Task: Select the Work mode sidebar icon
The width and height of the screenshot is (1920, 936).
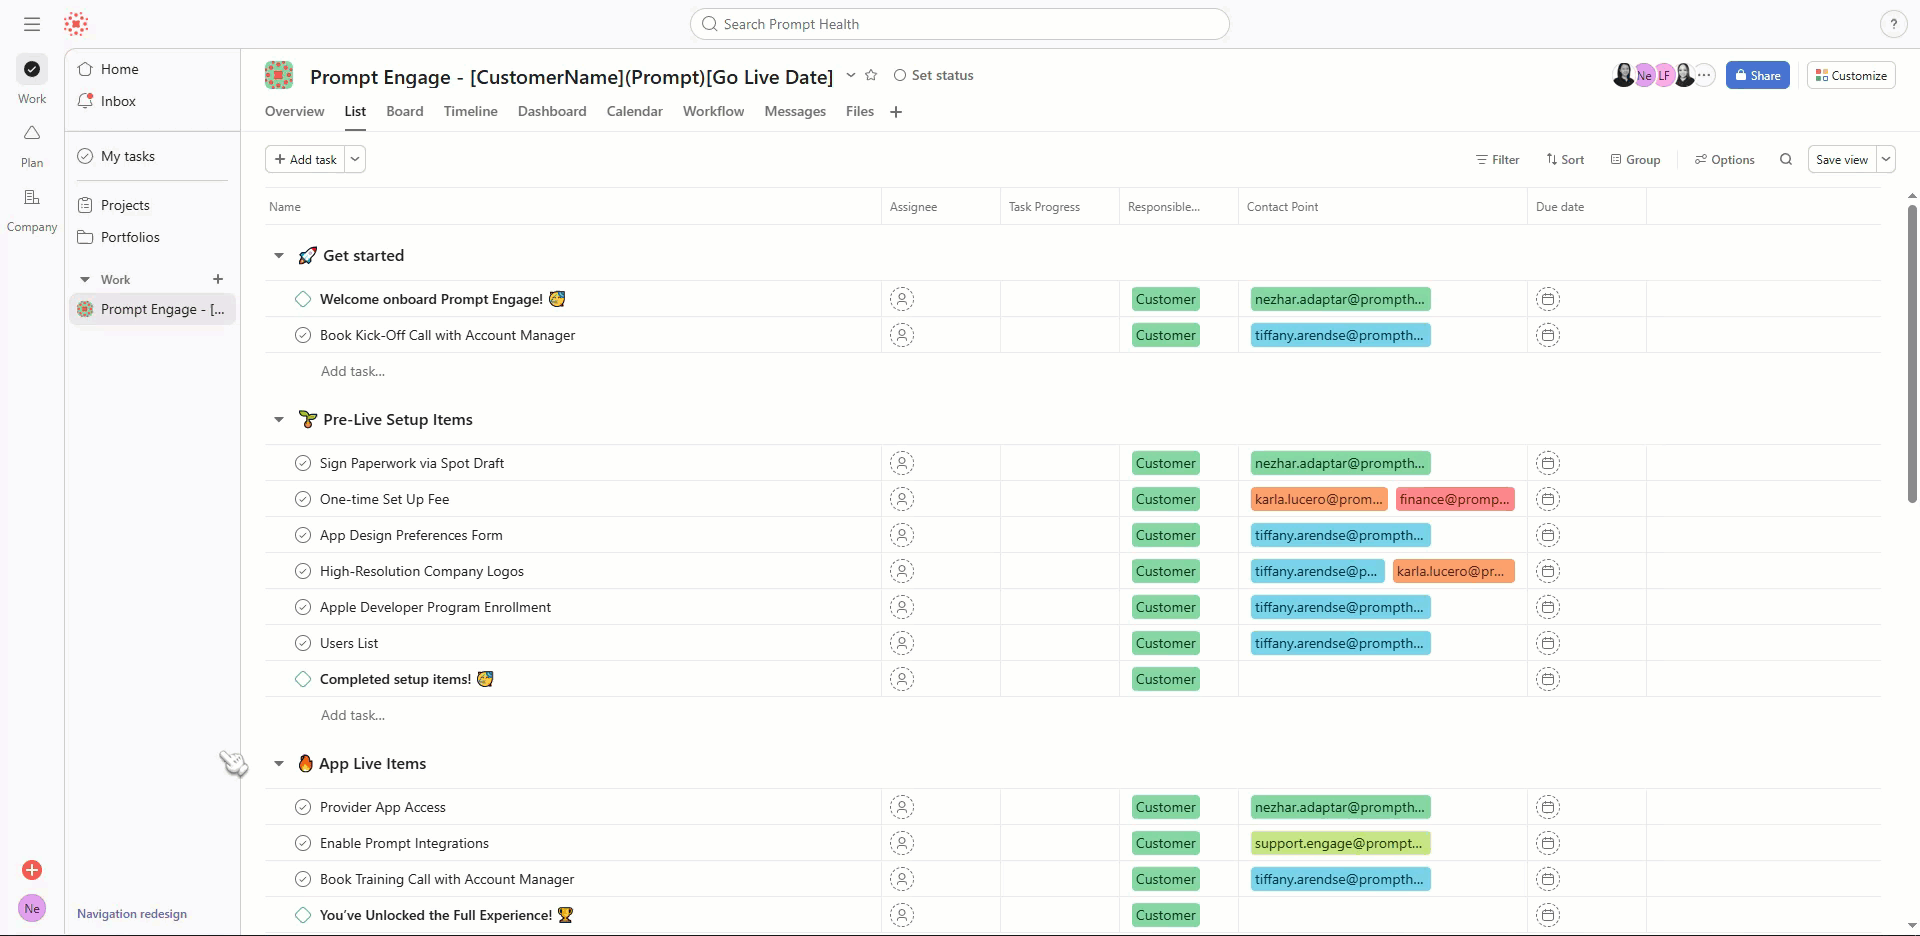Action: [32, 69]
